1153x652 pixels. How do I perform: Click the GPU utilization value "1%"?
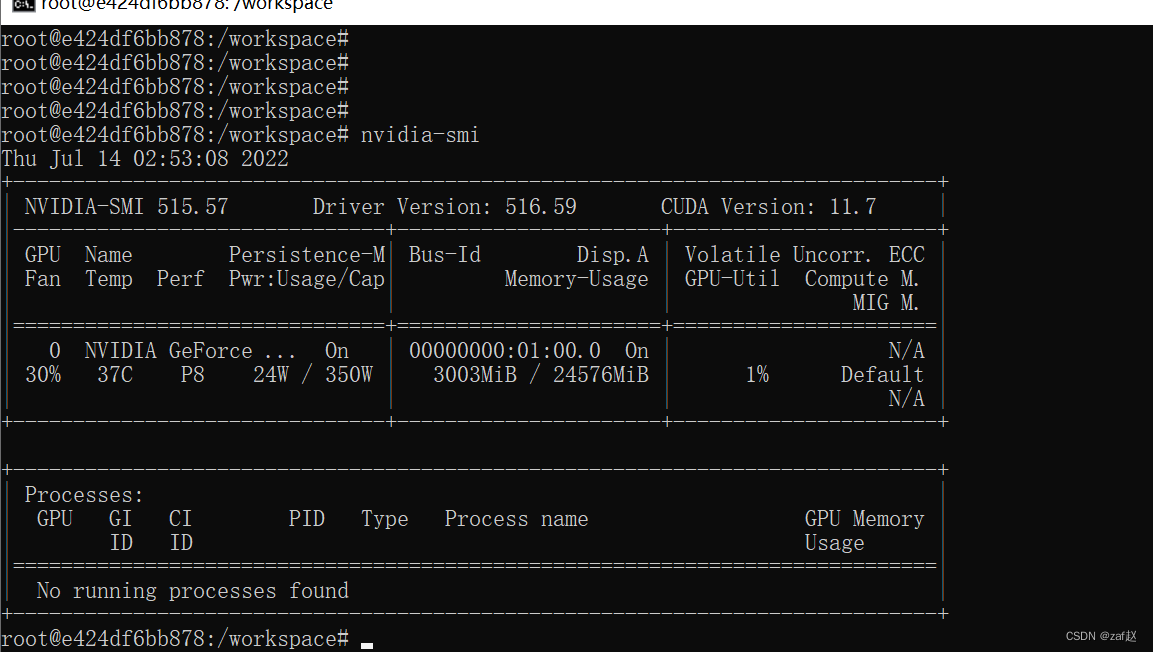tap(757, 374)
